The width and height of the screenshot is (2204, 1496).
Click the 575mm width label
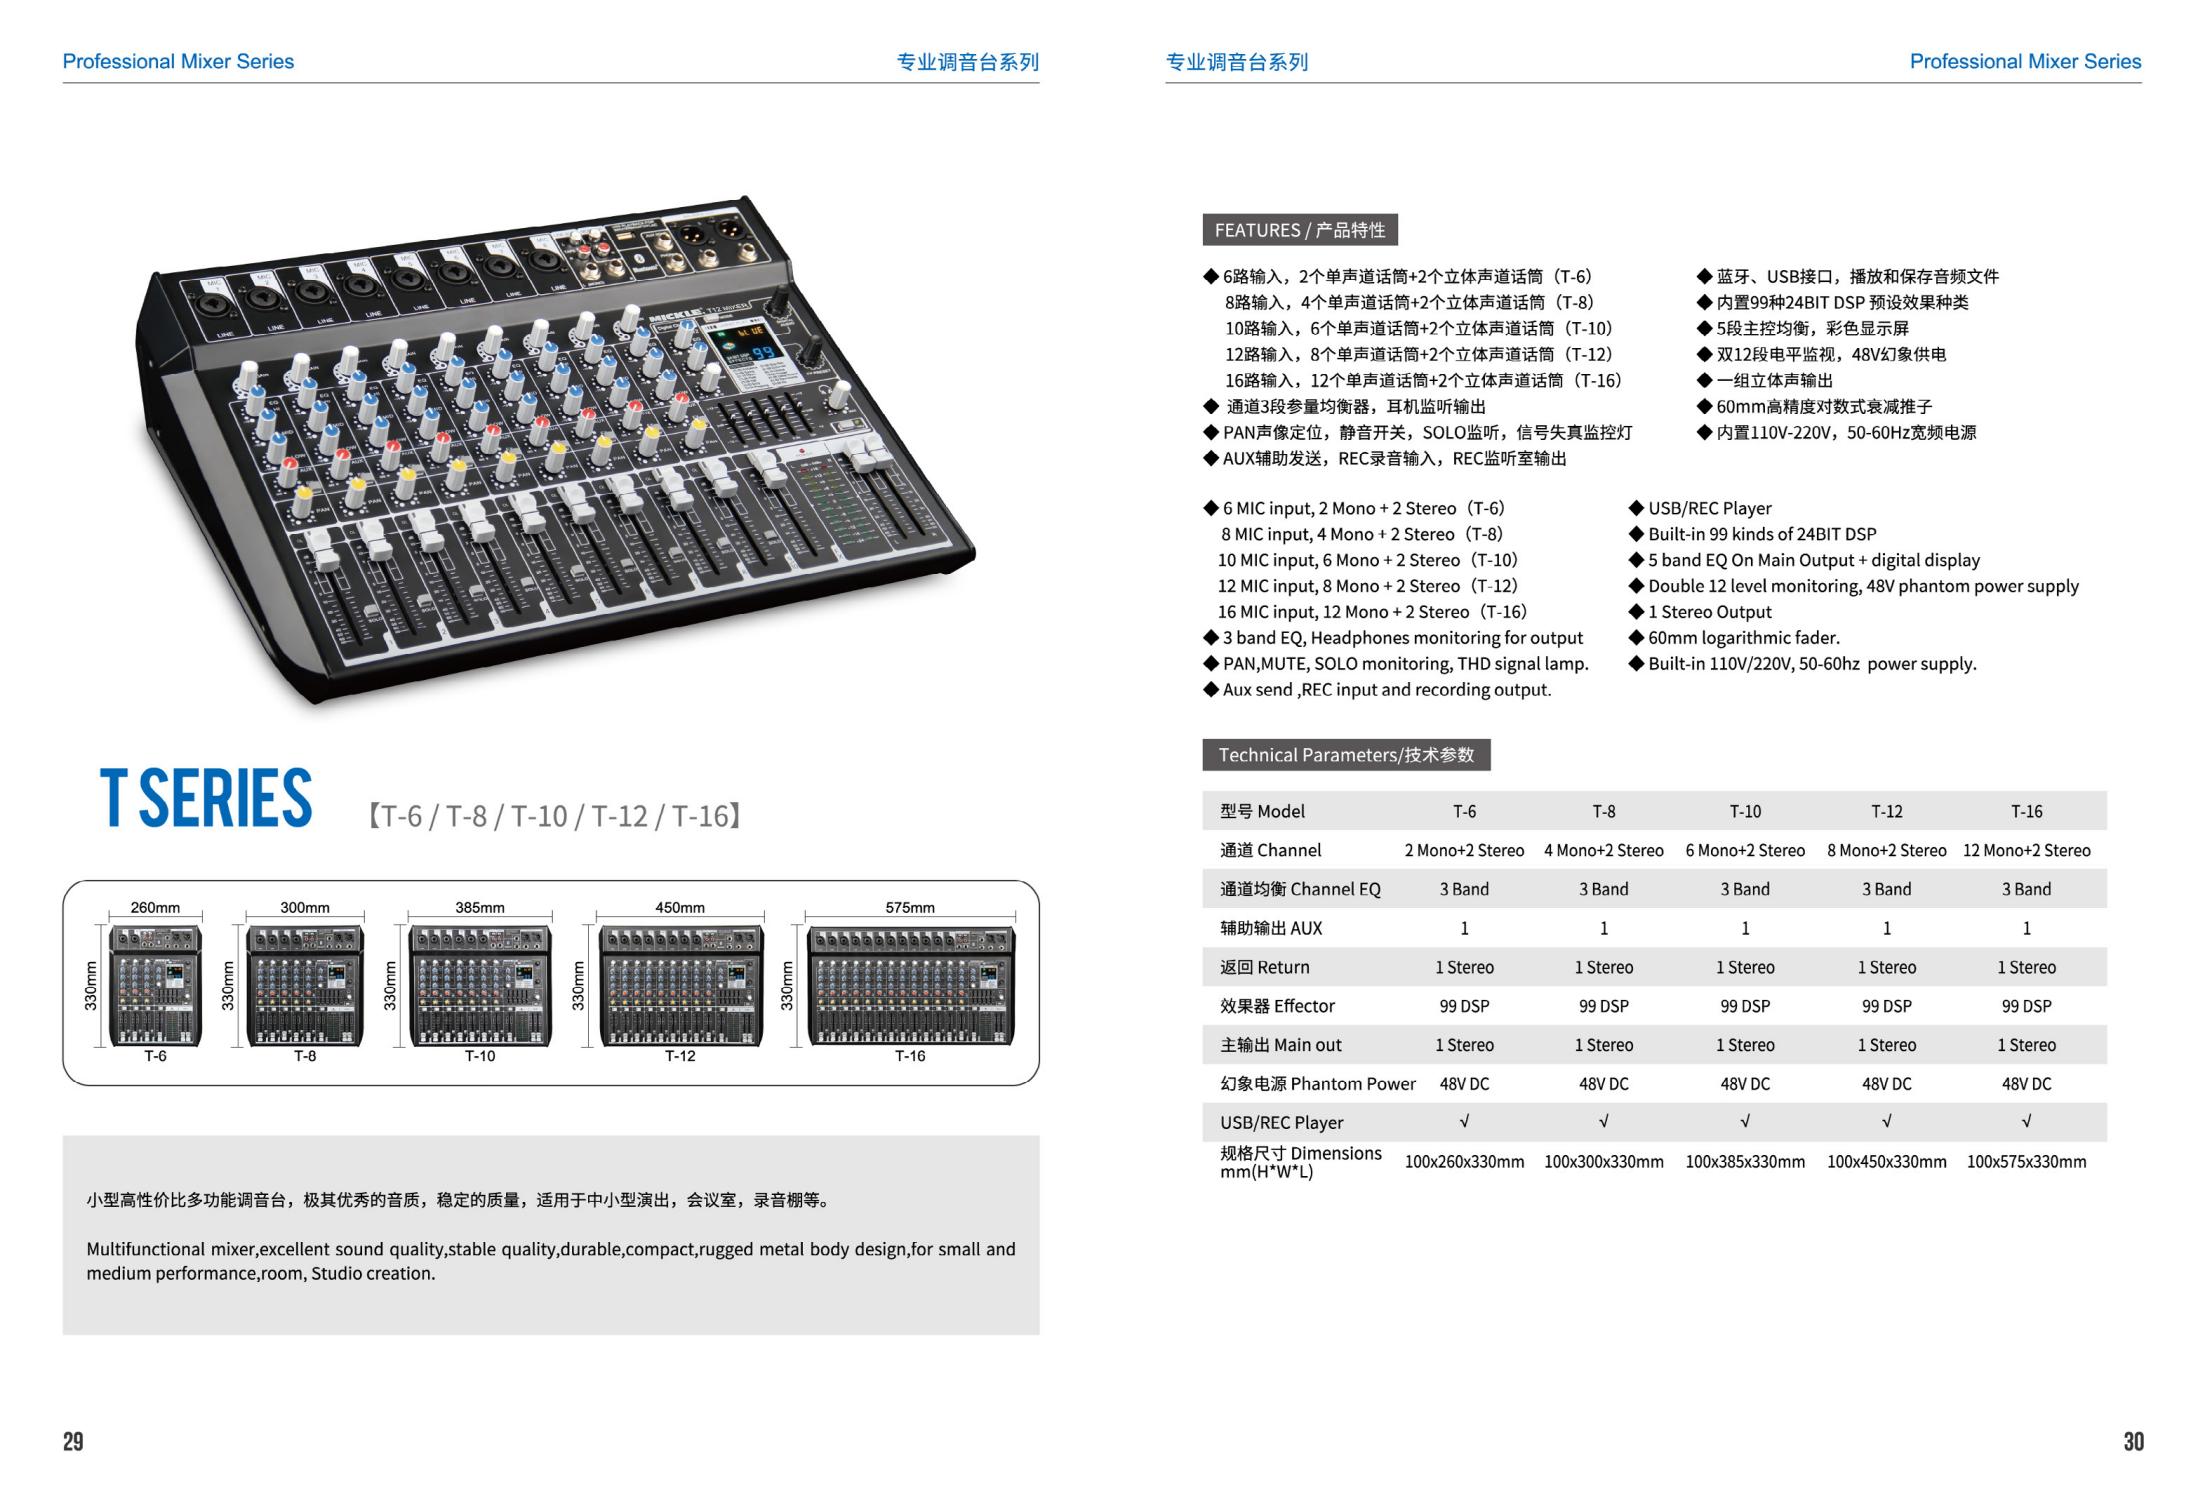coord(910,907)
